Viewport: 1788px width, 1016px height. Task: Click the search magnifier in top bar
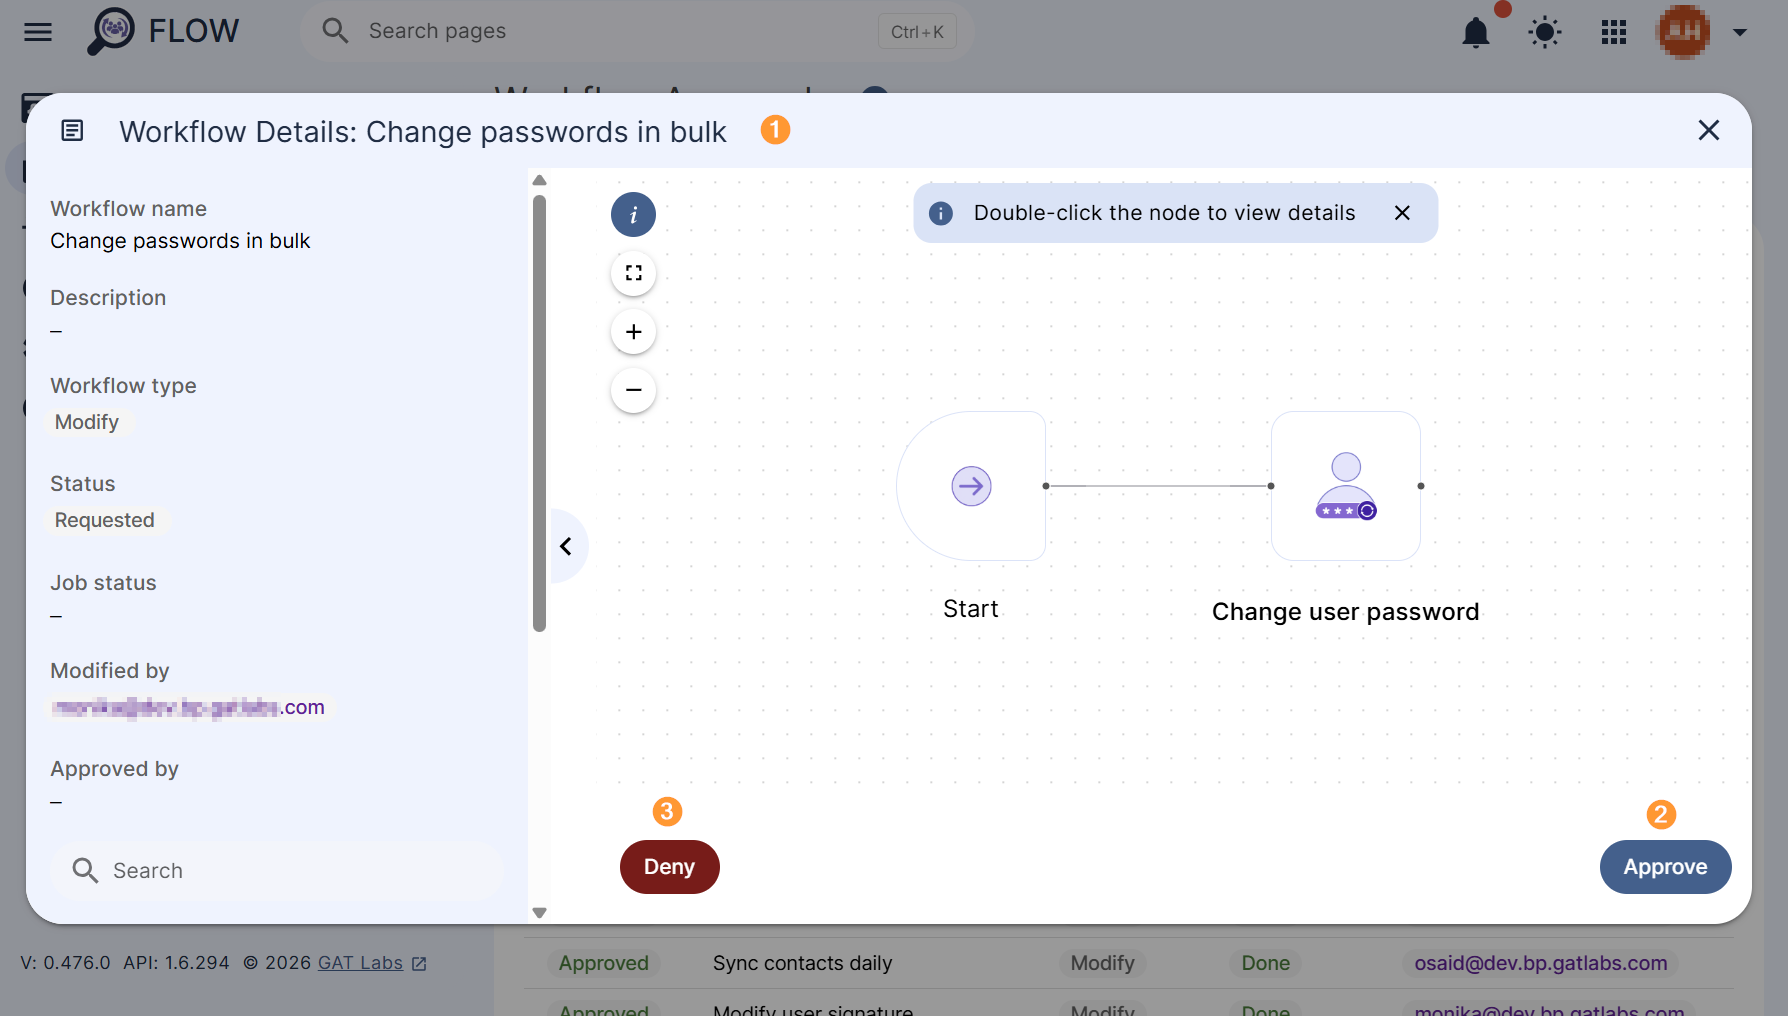[335, 31]
